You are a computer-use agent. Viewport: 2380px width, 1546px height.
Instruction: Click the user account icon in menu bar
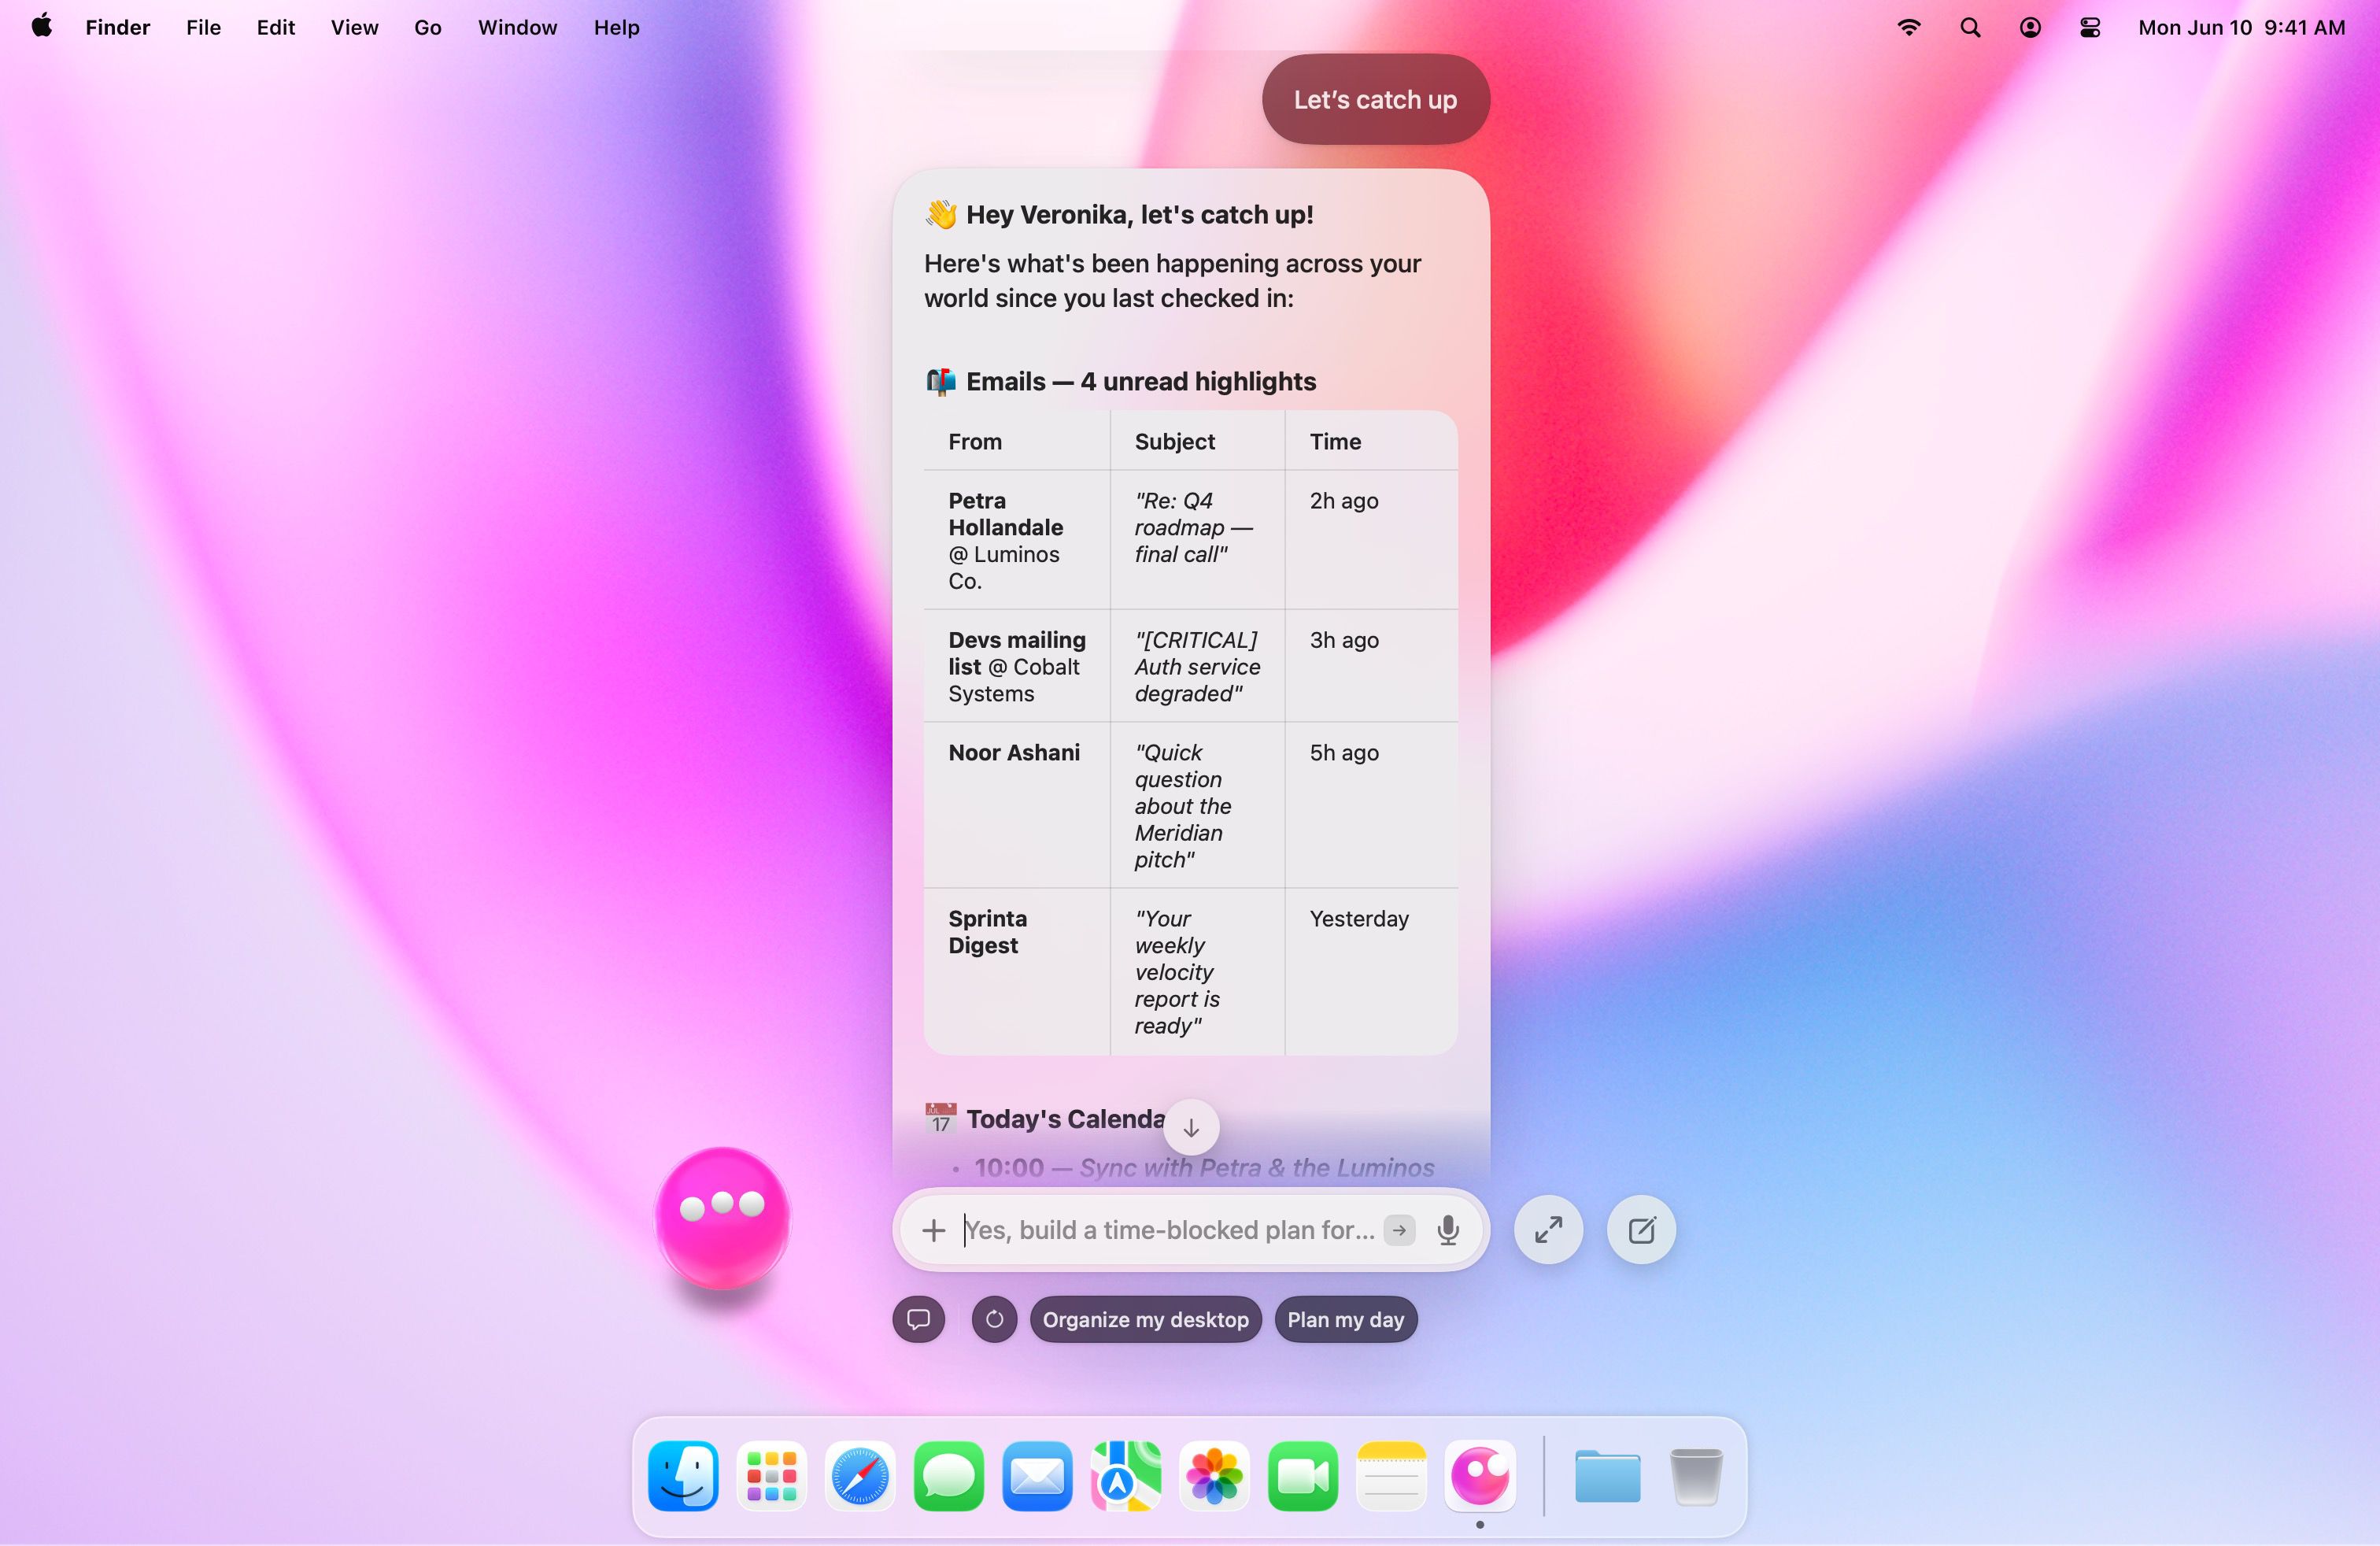pyautogui.click(x=2030, y=28)
